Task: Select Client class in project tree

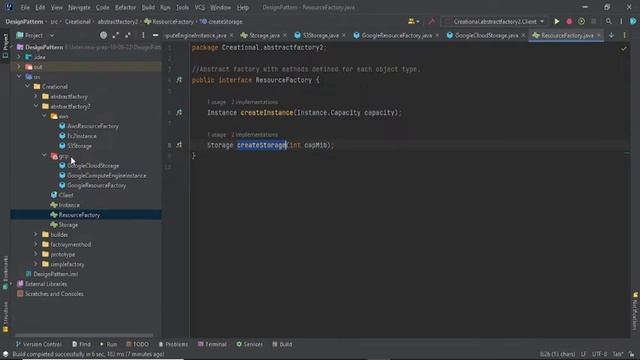Action: click(66, 195)
